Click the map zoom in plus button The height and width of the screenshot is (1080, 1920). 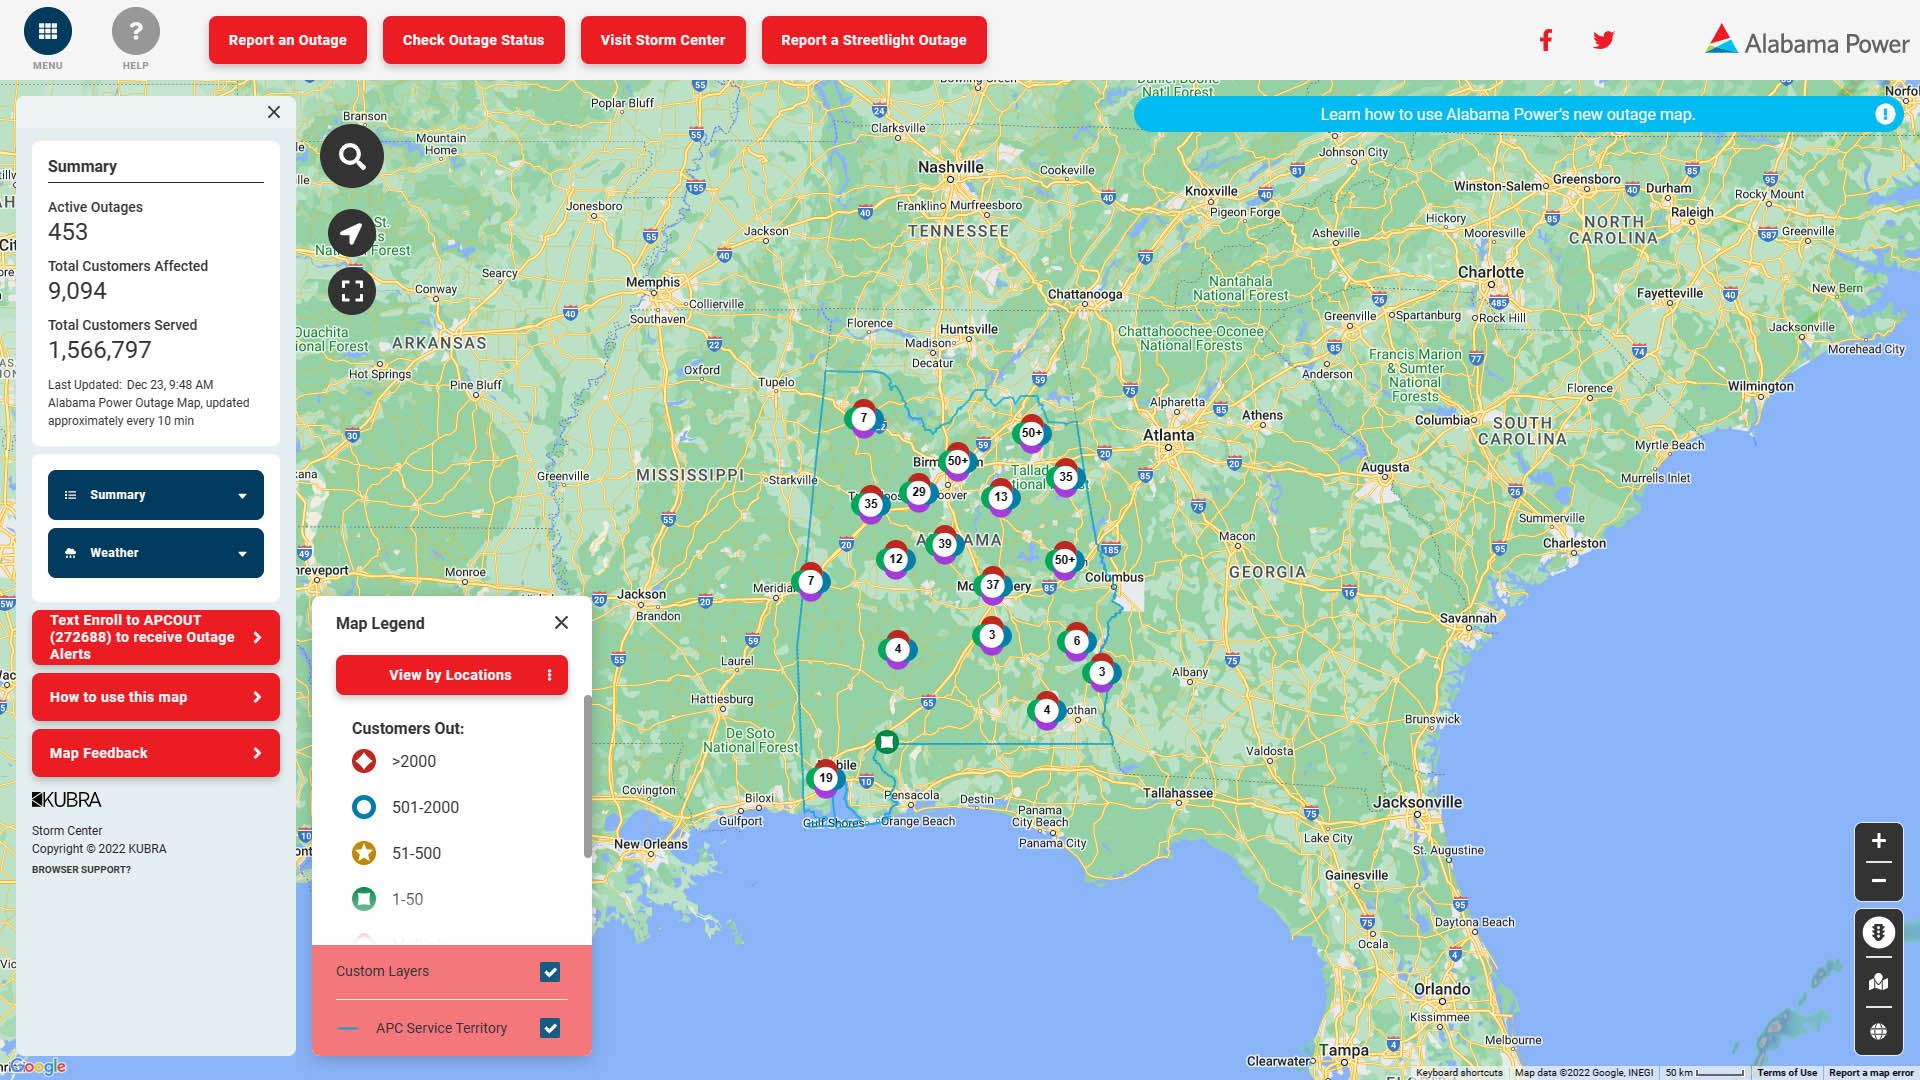click(1878, 841)
